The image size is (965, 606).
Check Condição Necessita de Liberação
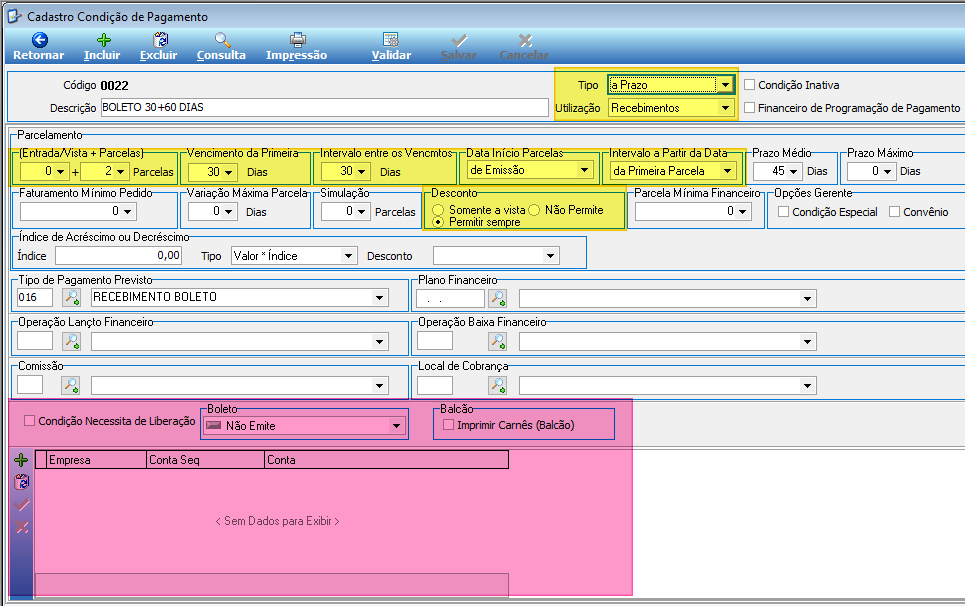pyautogui.click(x=29, y=421)
